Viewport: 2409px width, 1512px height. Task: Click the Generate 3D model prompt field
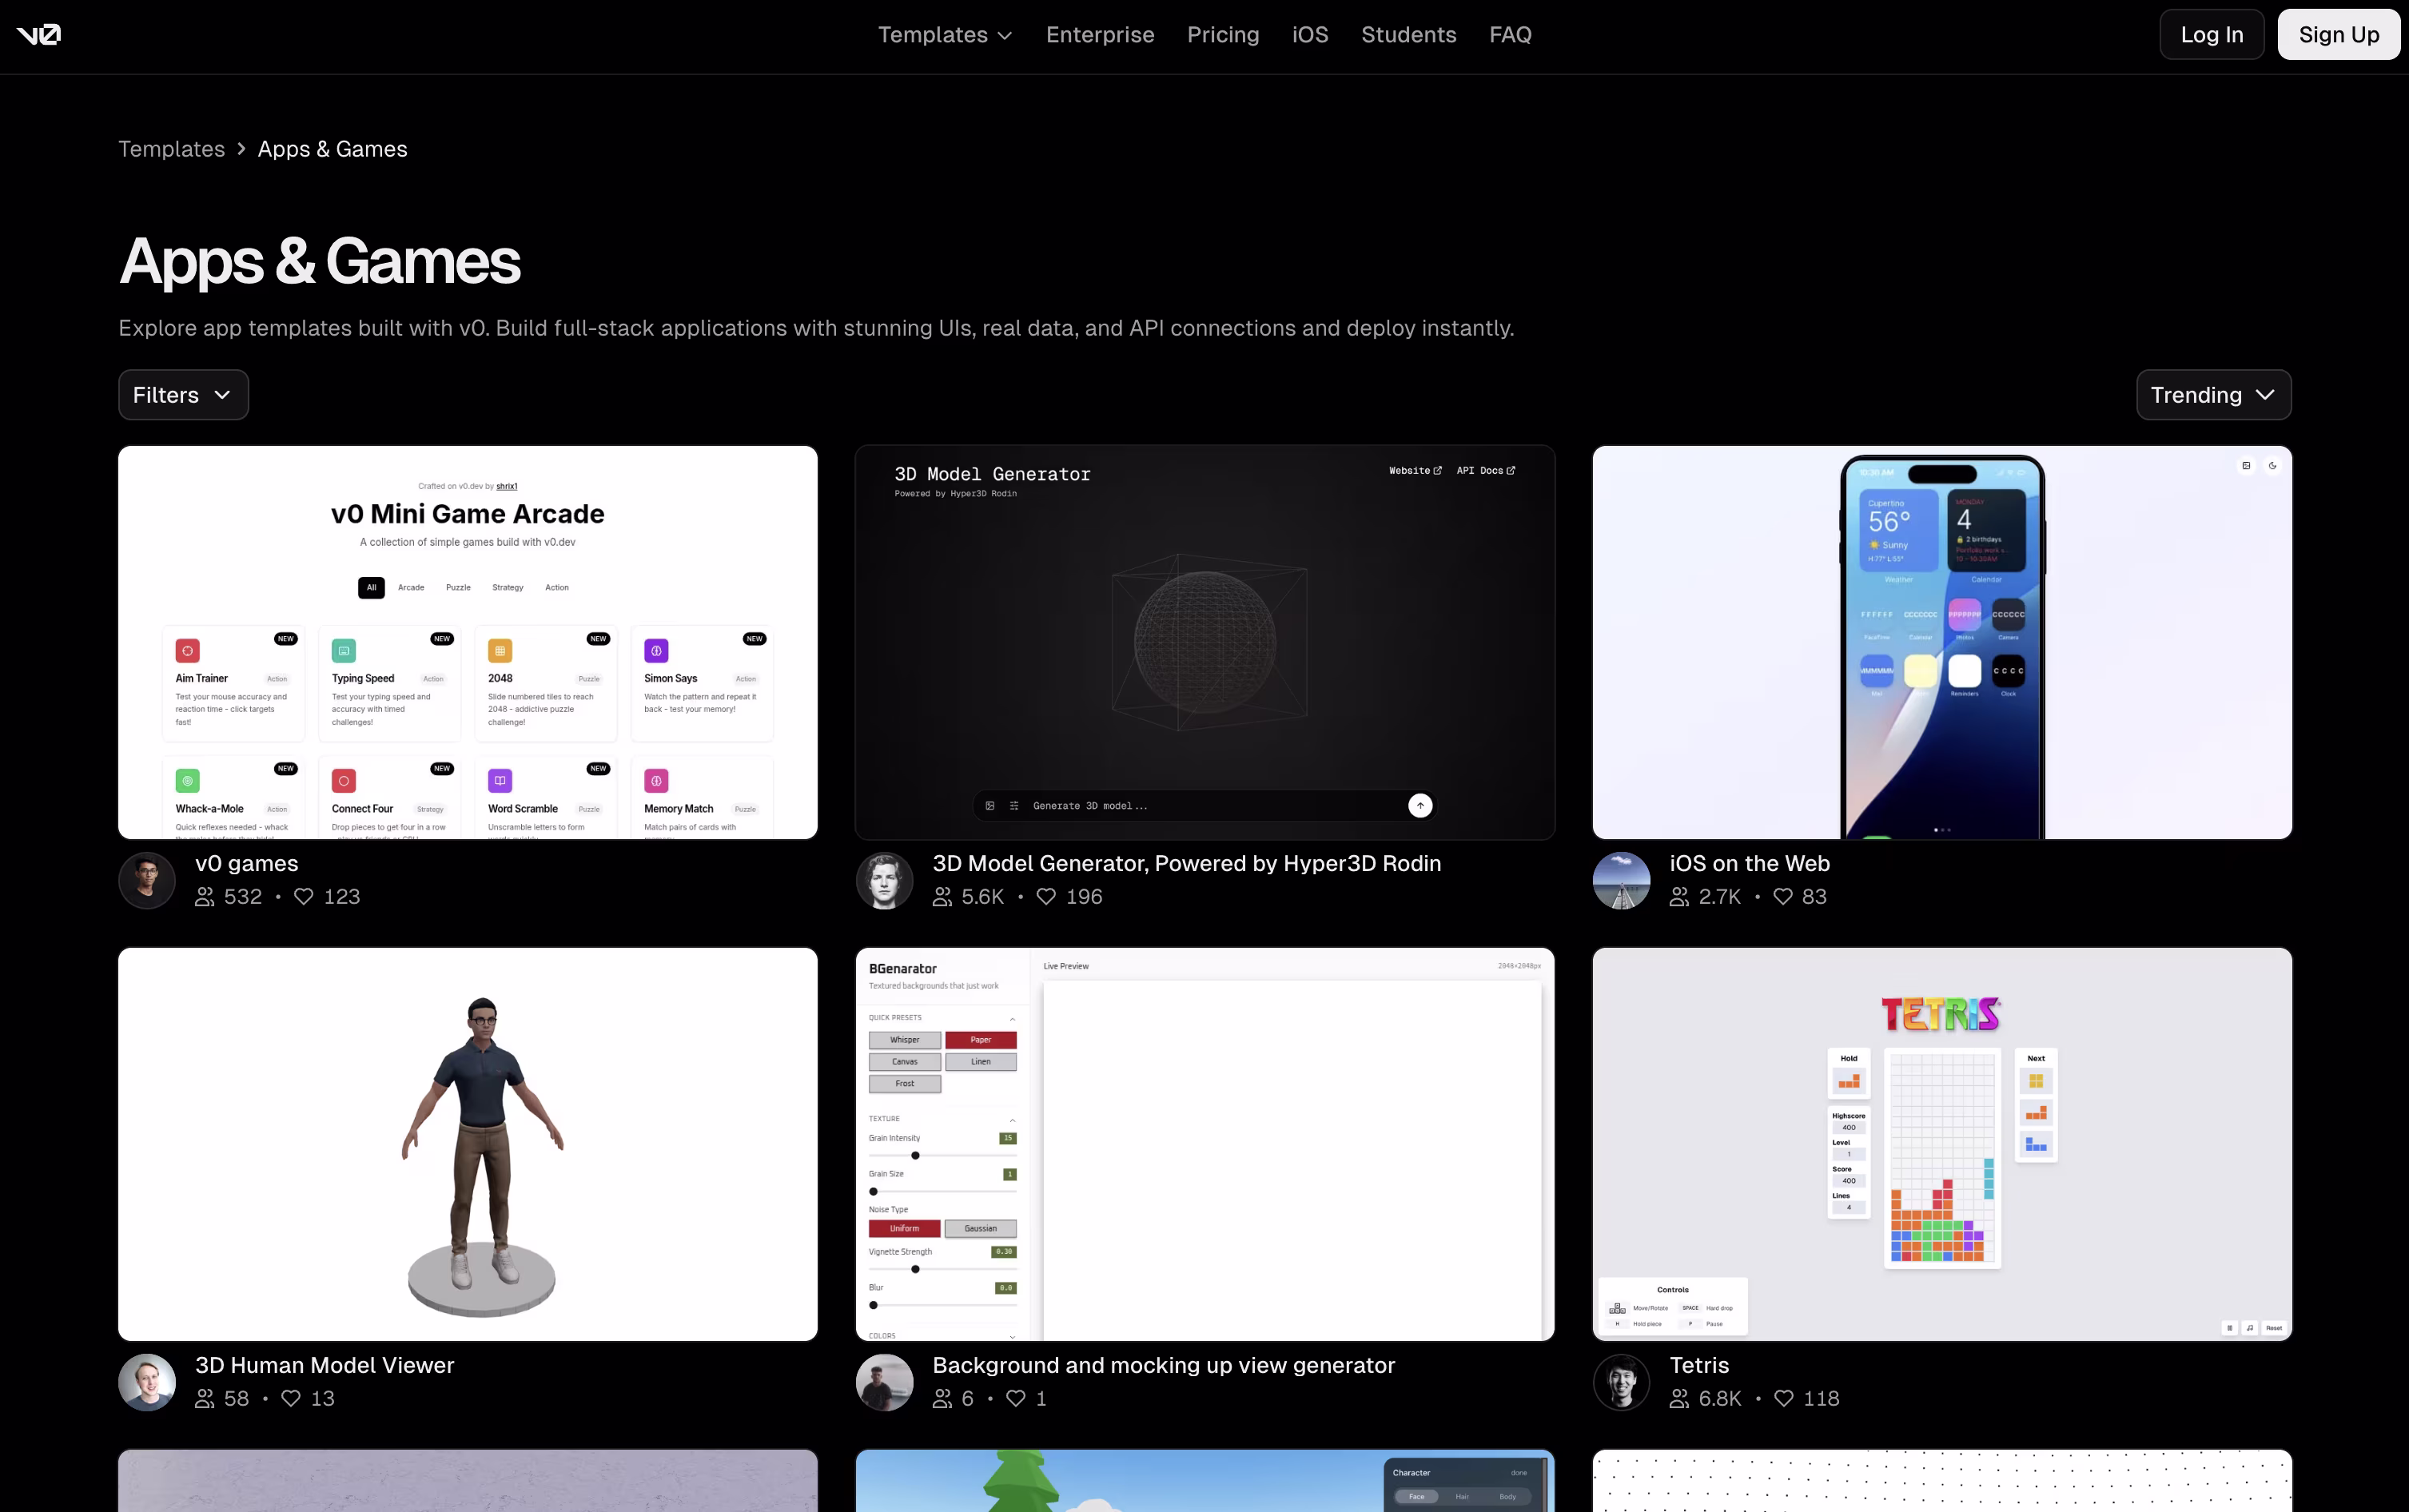pyautogui.click(x=1205, y=806)
